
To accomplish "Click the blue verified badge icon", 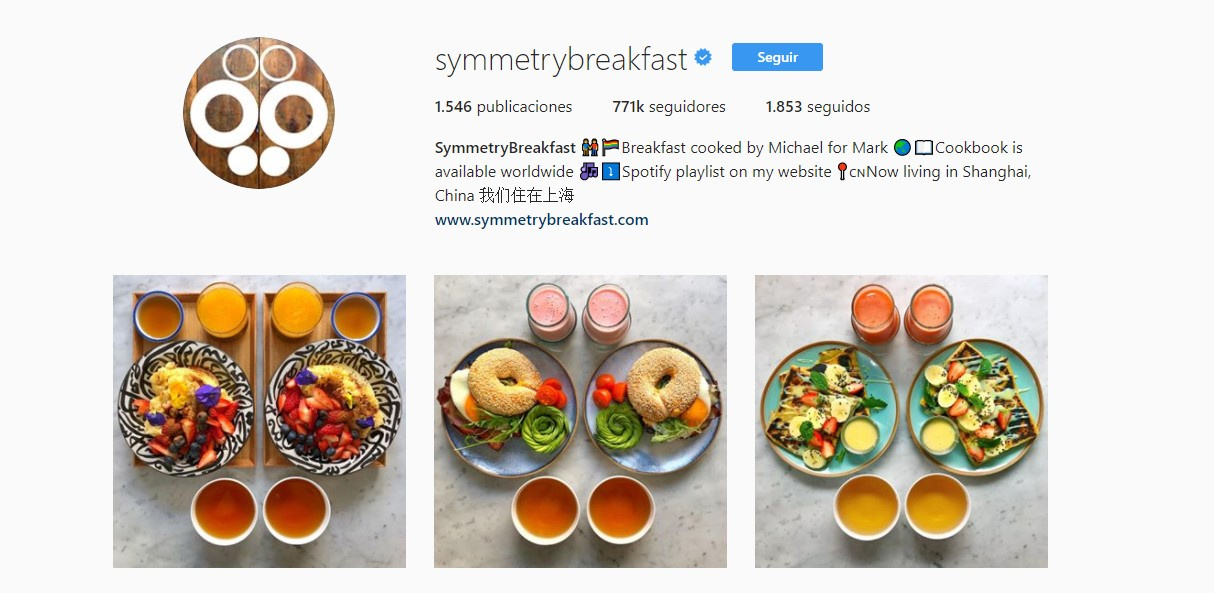I will click(703, 58).
